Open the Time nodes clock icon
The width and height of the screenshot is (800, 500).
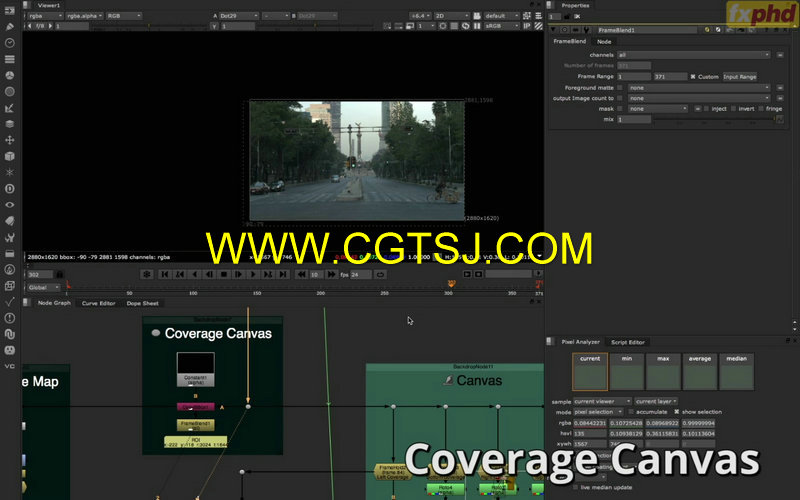pyautogui.click(x=9, y=43)
